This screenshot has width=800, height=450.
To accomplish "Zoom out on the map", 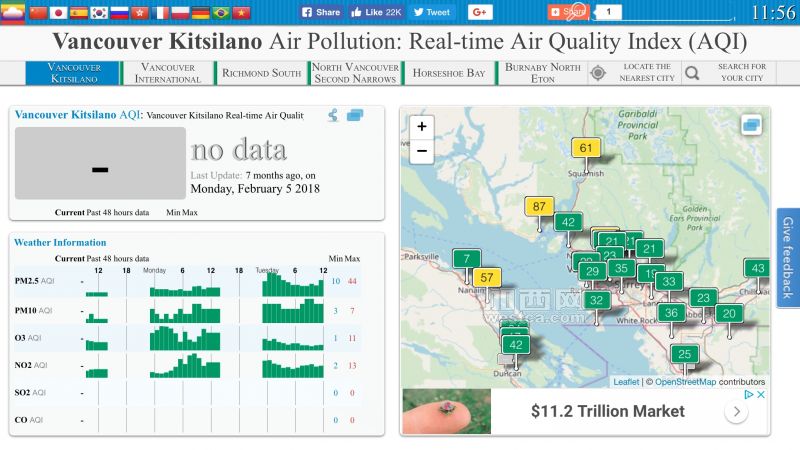I will 421,152.
